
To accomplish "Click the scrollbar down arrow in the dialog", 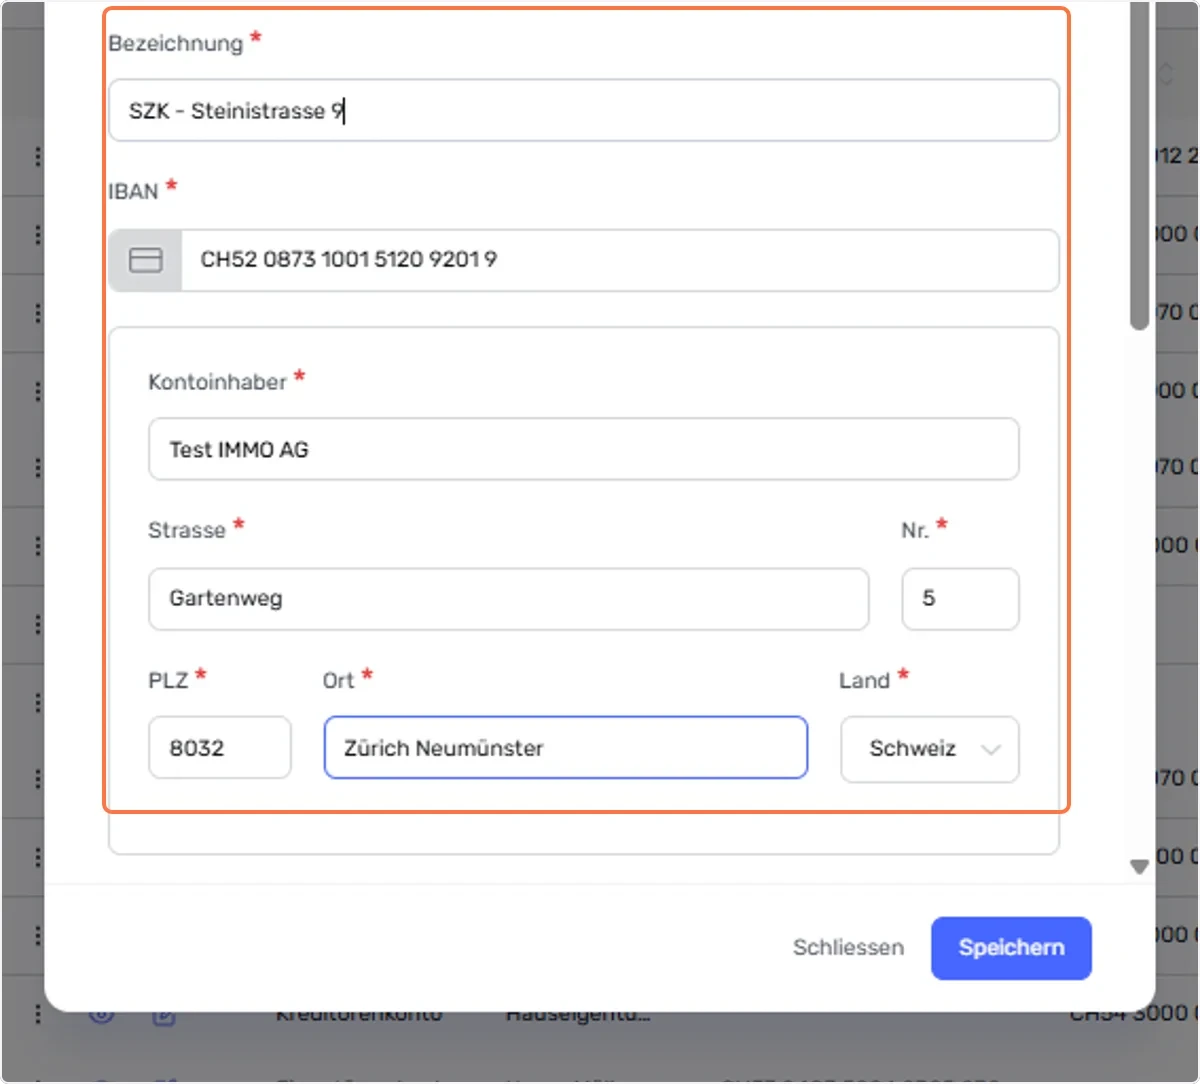I will [1139, 867].
